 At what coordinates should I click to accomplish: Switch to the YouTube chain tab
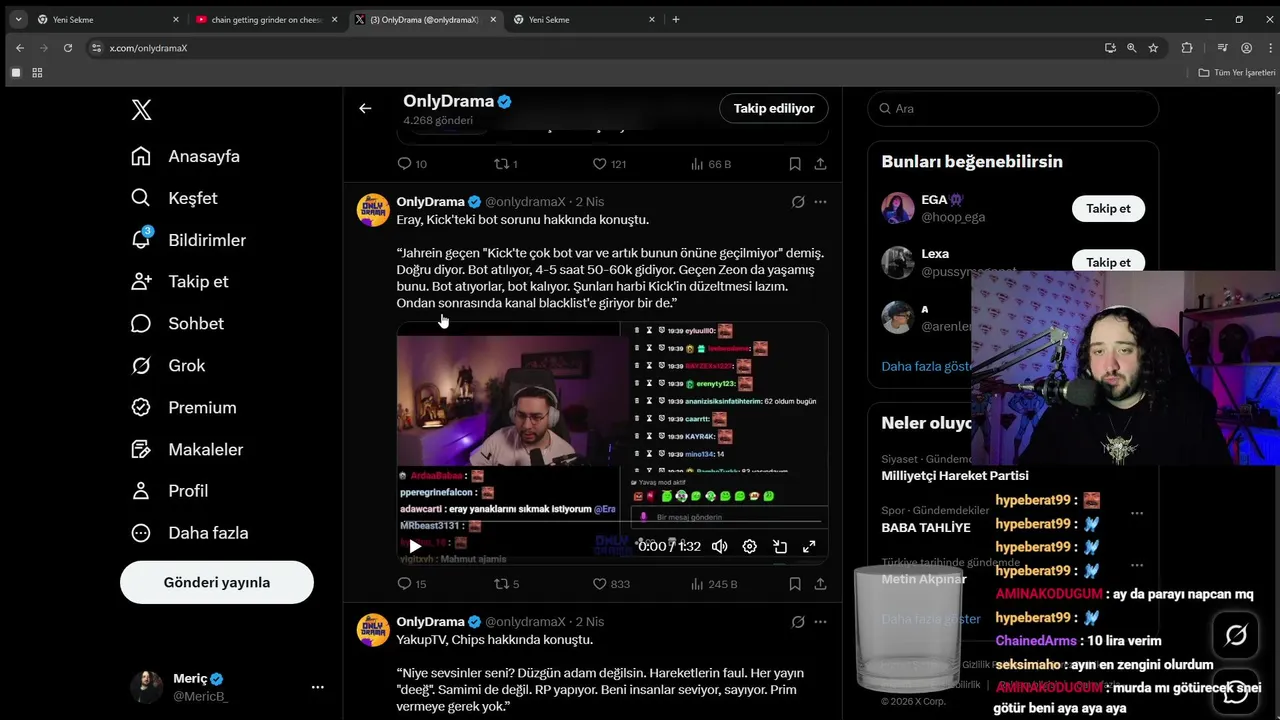pos(267,19)
